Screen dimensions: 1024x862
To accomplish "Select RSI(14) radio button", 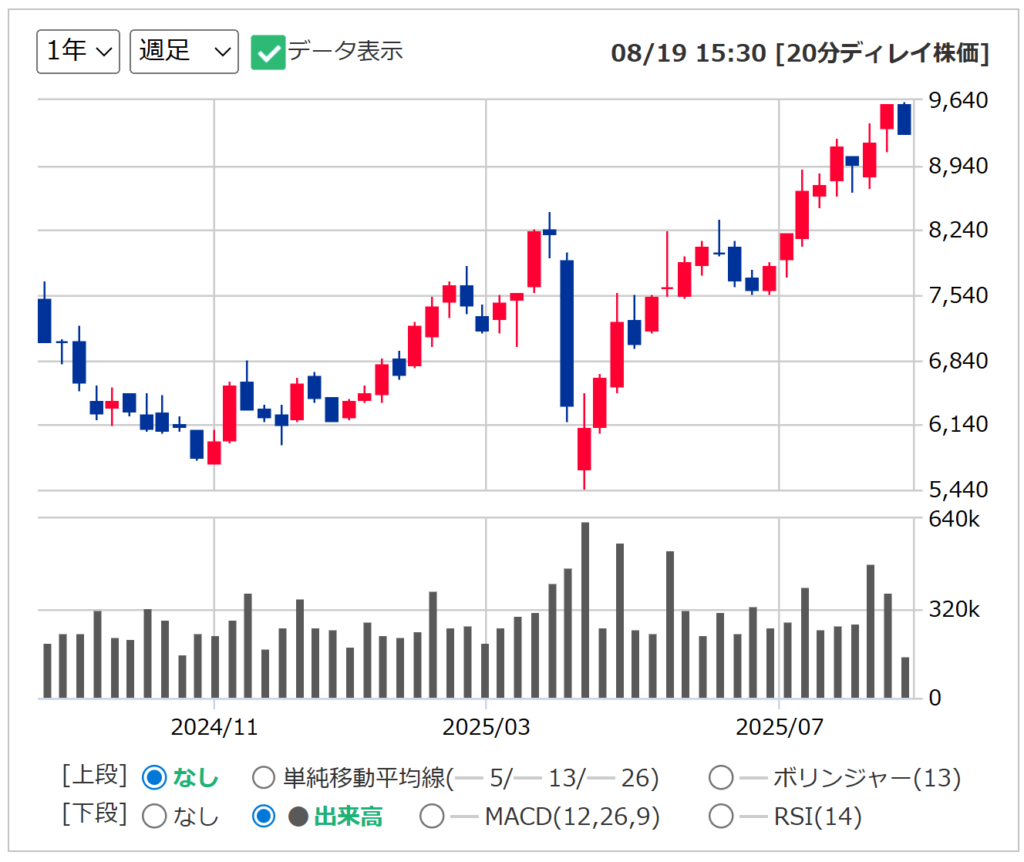I will coord(721,816).
